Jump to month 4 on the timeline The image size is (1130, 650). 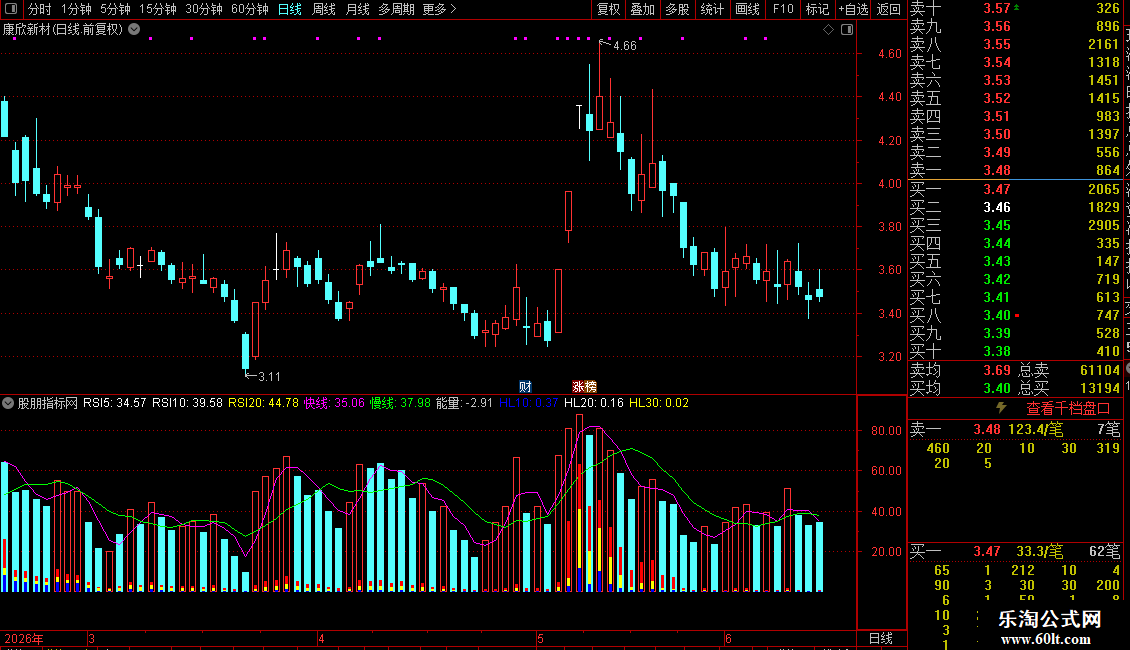tap(321, 638)
